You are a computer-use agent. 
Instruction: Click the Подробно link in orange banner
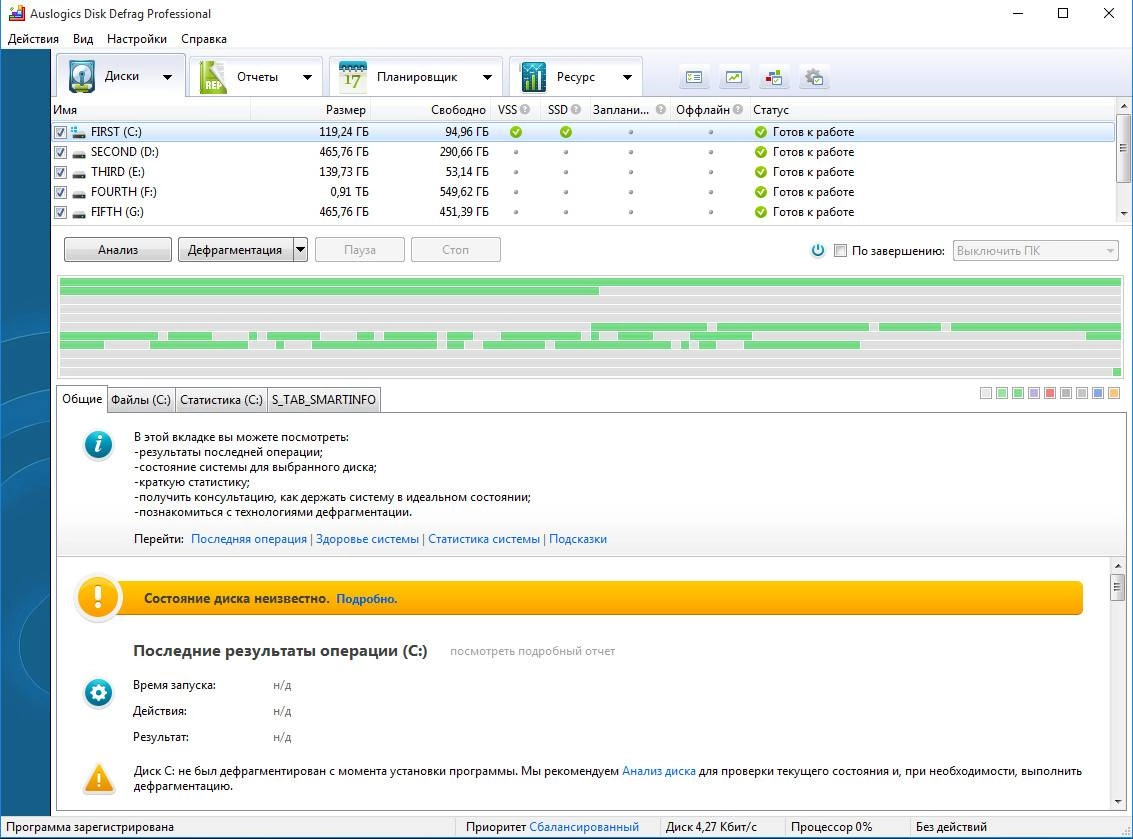pyautogui.click(x=366, y=599)
